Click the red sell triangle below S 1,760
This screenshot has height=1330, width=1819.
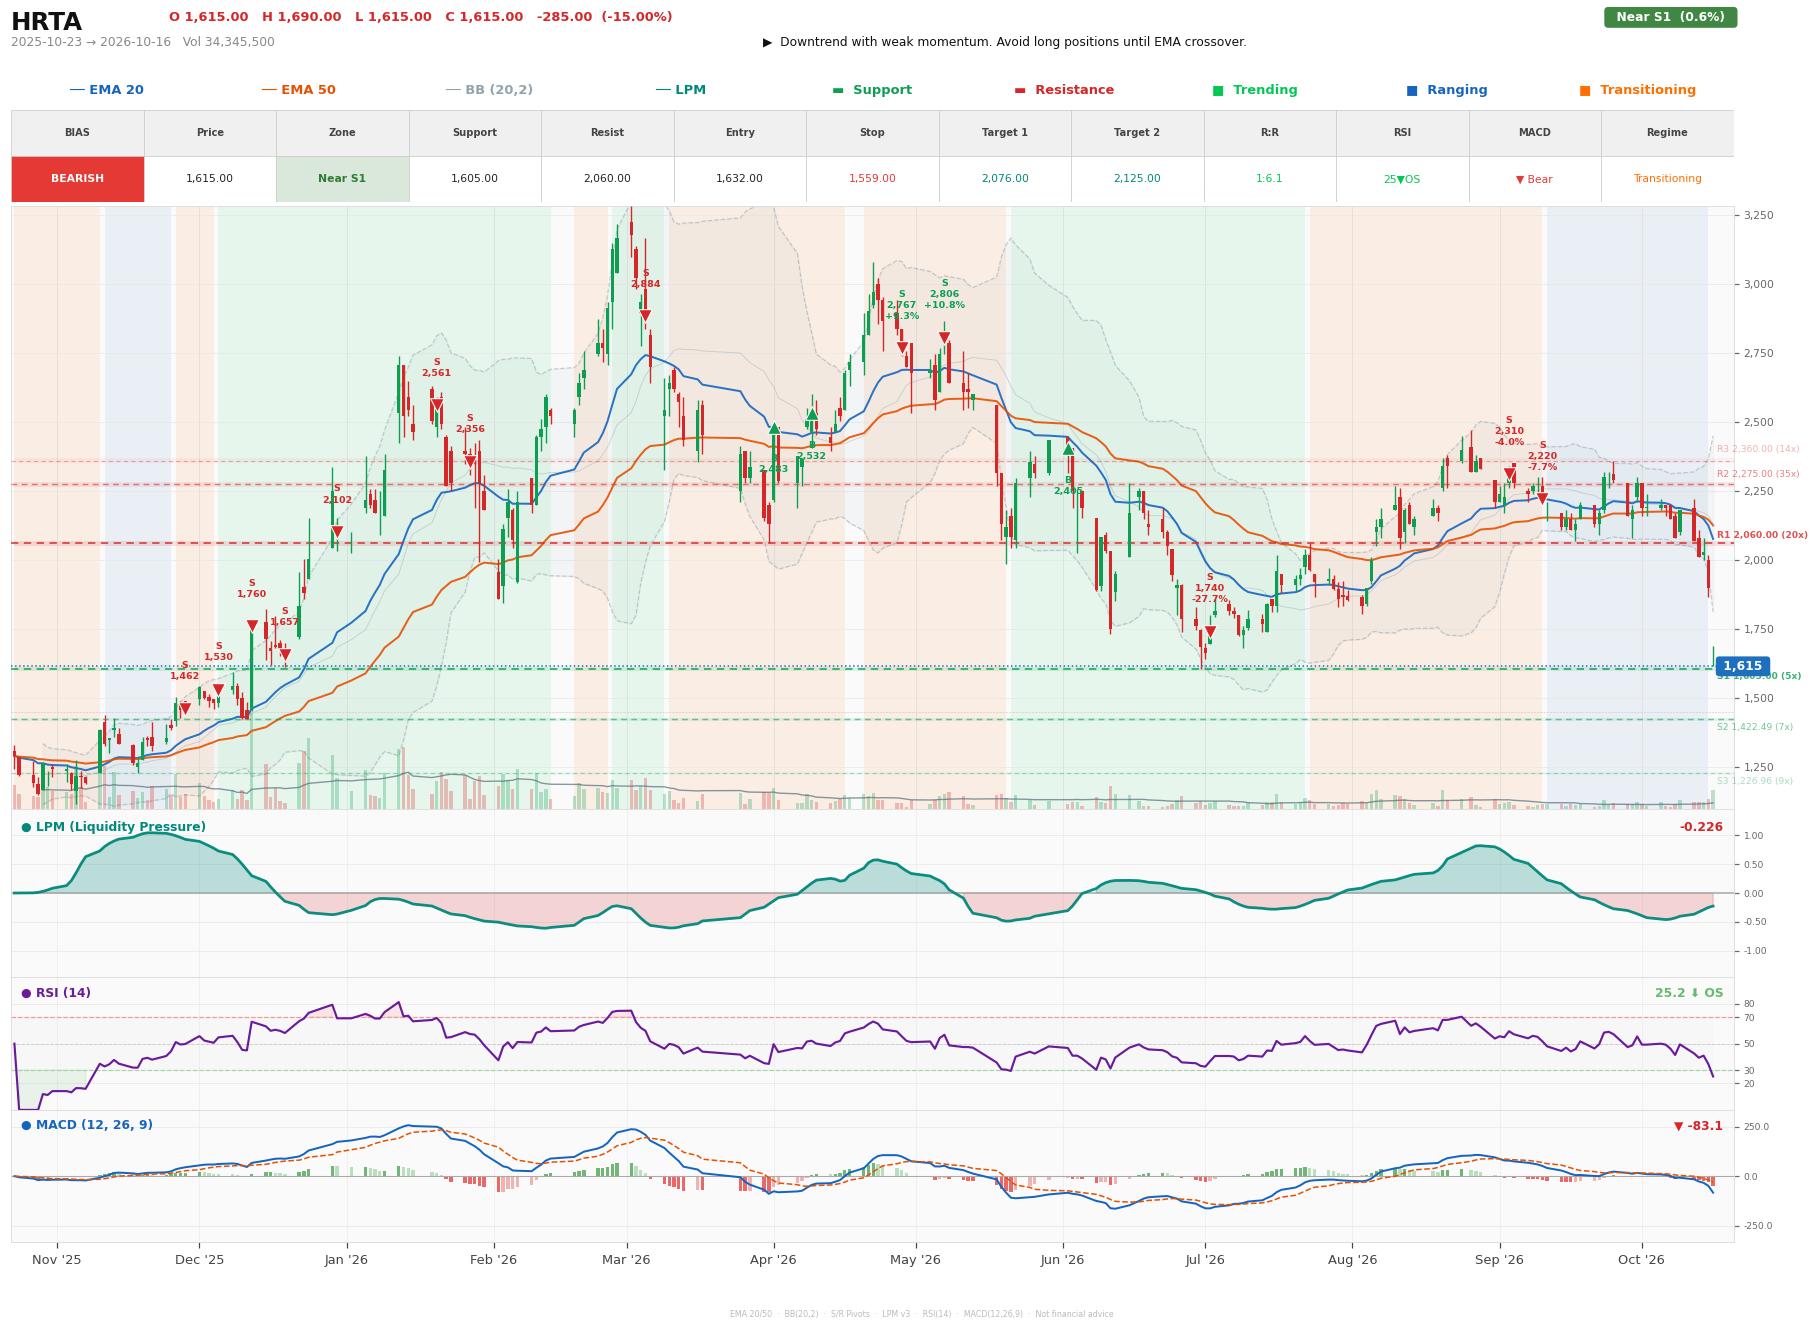click(252, 626)
